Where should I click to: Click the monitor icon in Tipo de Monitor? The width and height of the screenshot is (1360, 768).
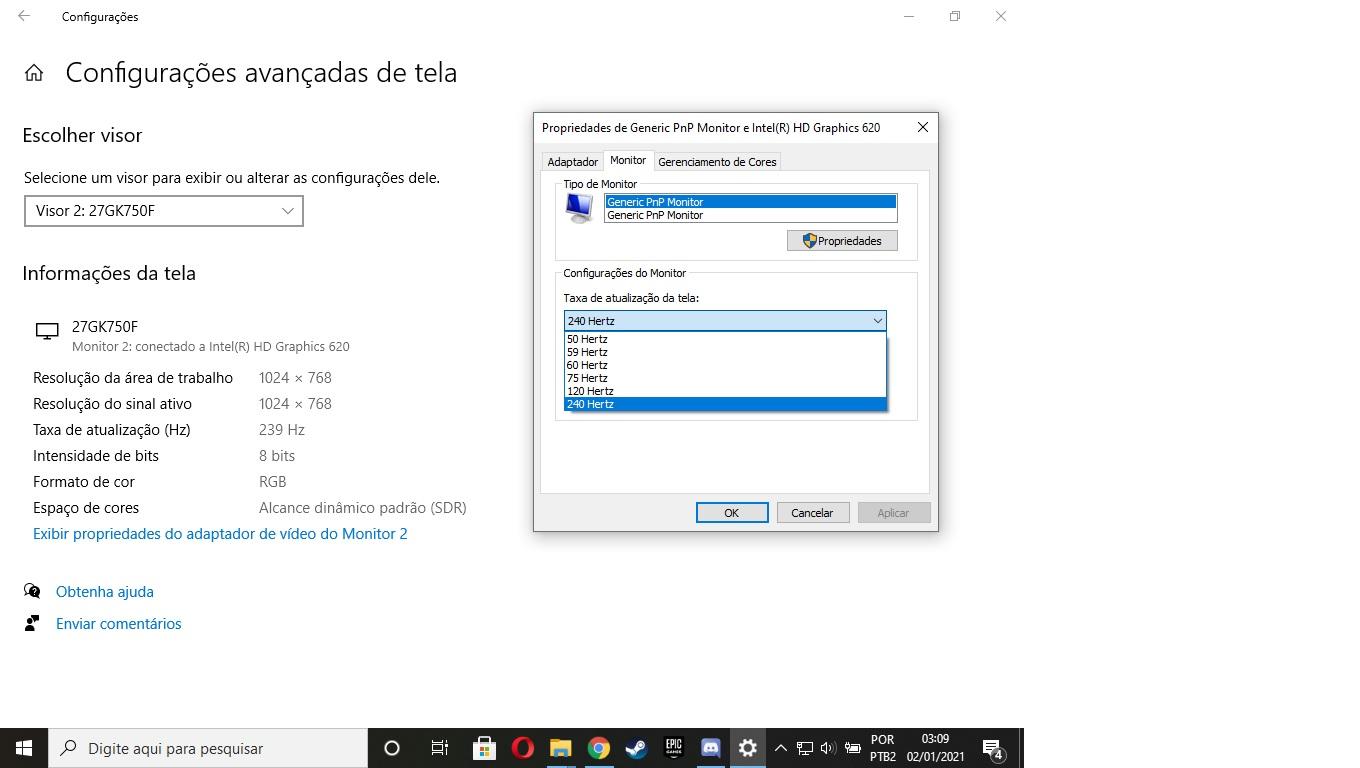pos(579,208)
